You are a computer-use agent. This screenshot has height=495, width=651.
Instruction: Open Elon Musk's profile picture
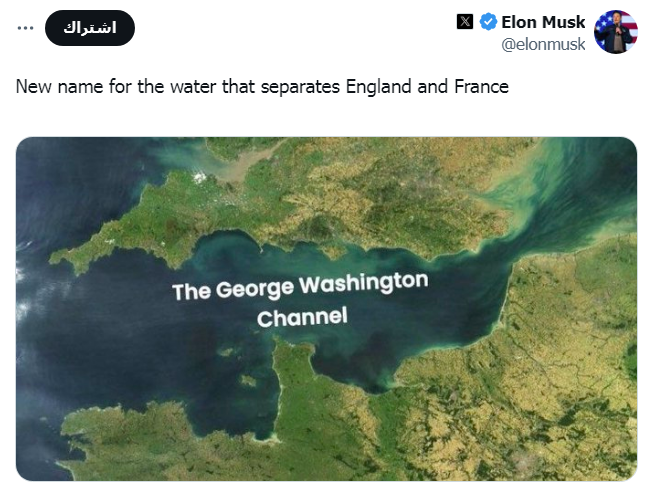pyautogui.click(x=616, y=32)
